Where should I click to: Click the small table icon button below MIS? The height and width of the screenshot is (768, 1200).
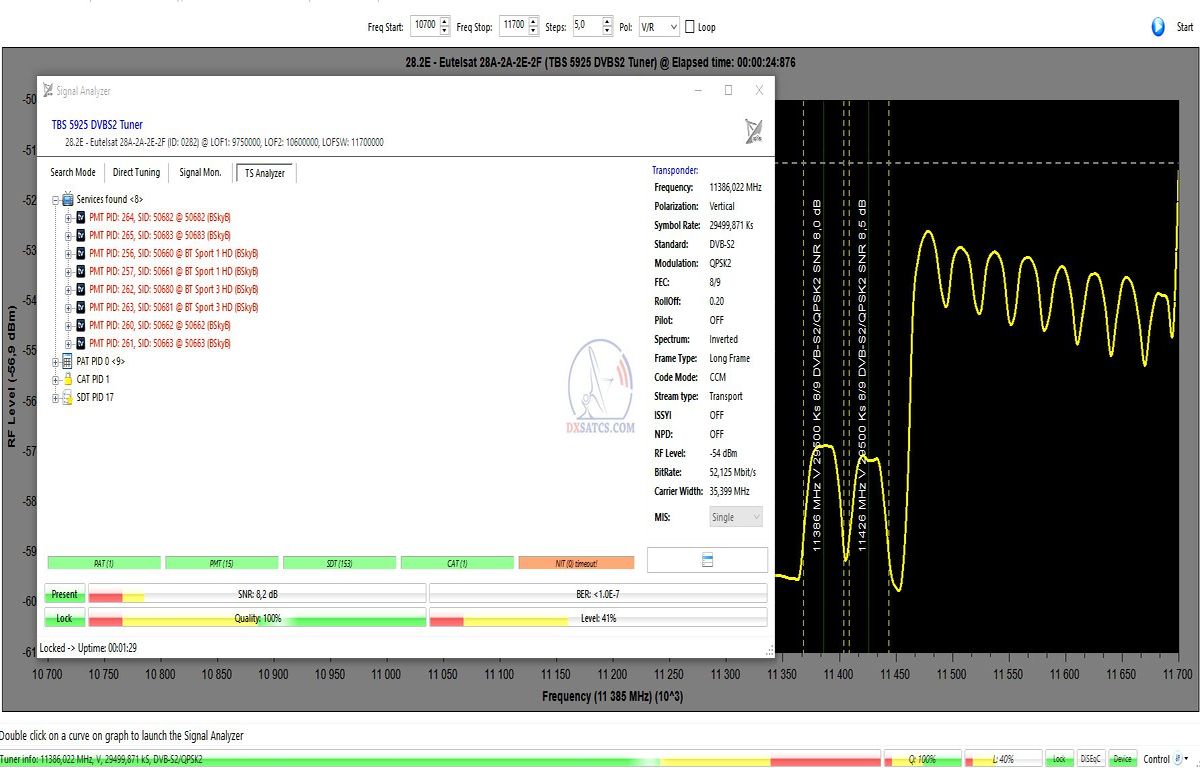coord(707,560)
